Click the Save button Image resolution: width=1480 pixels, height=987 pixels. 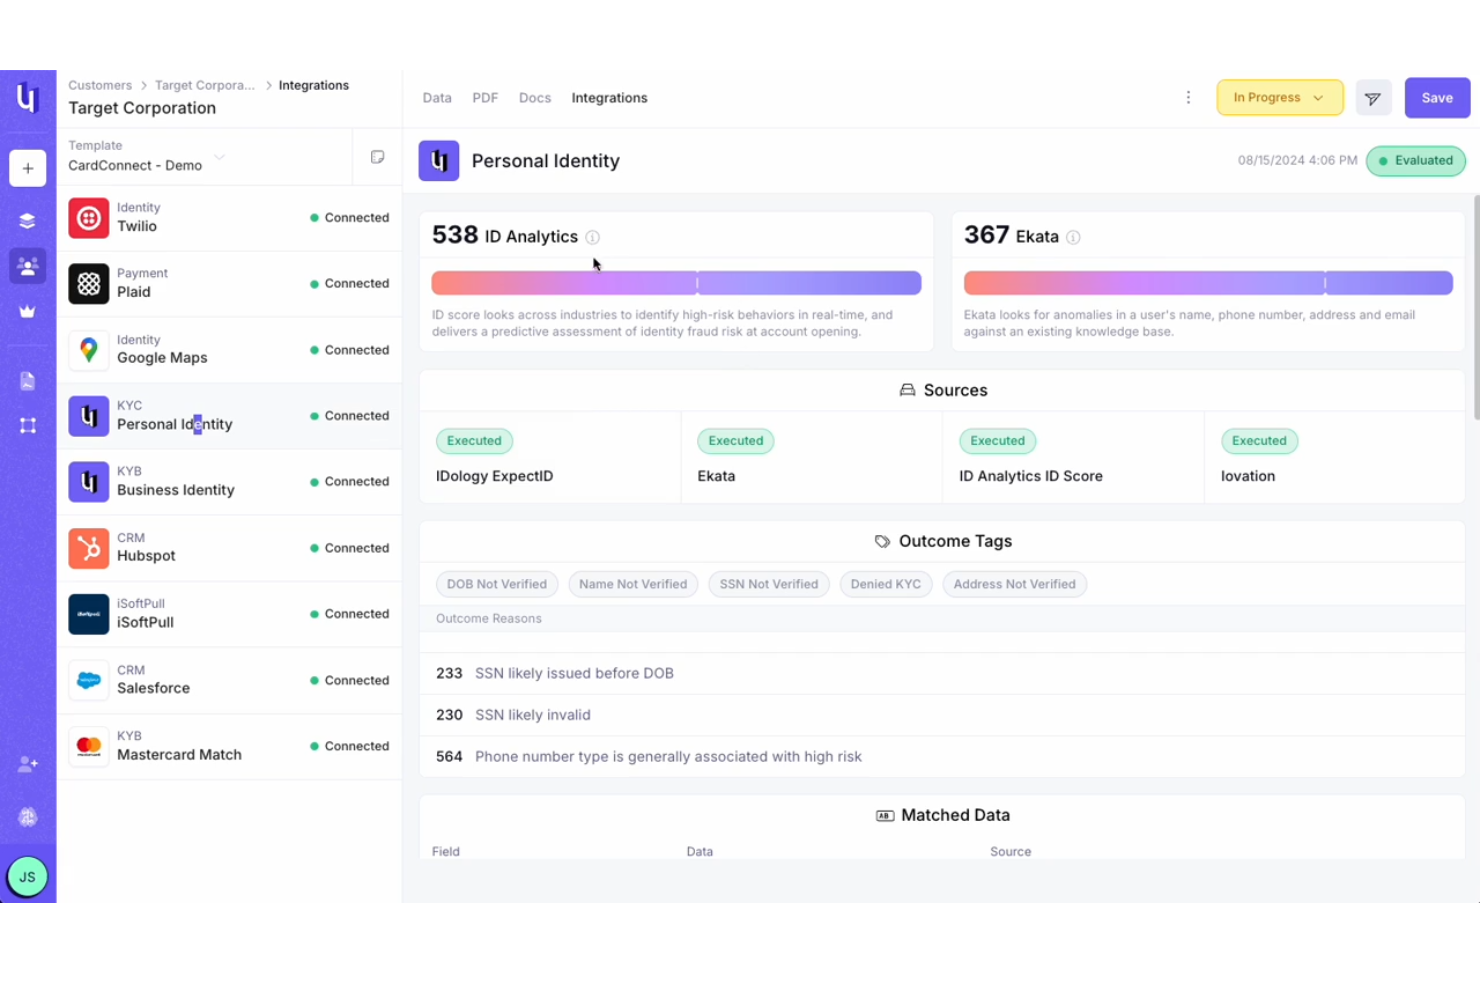click(x=1437, y=98)
